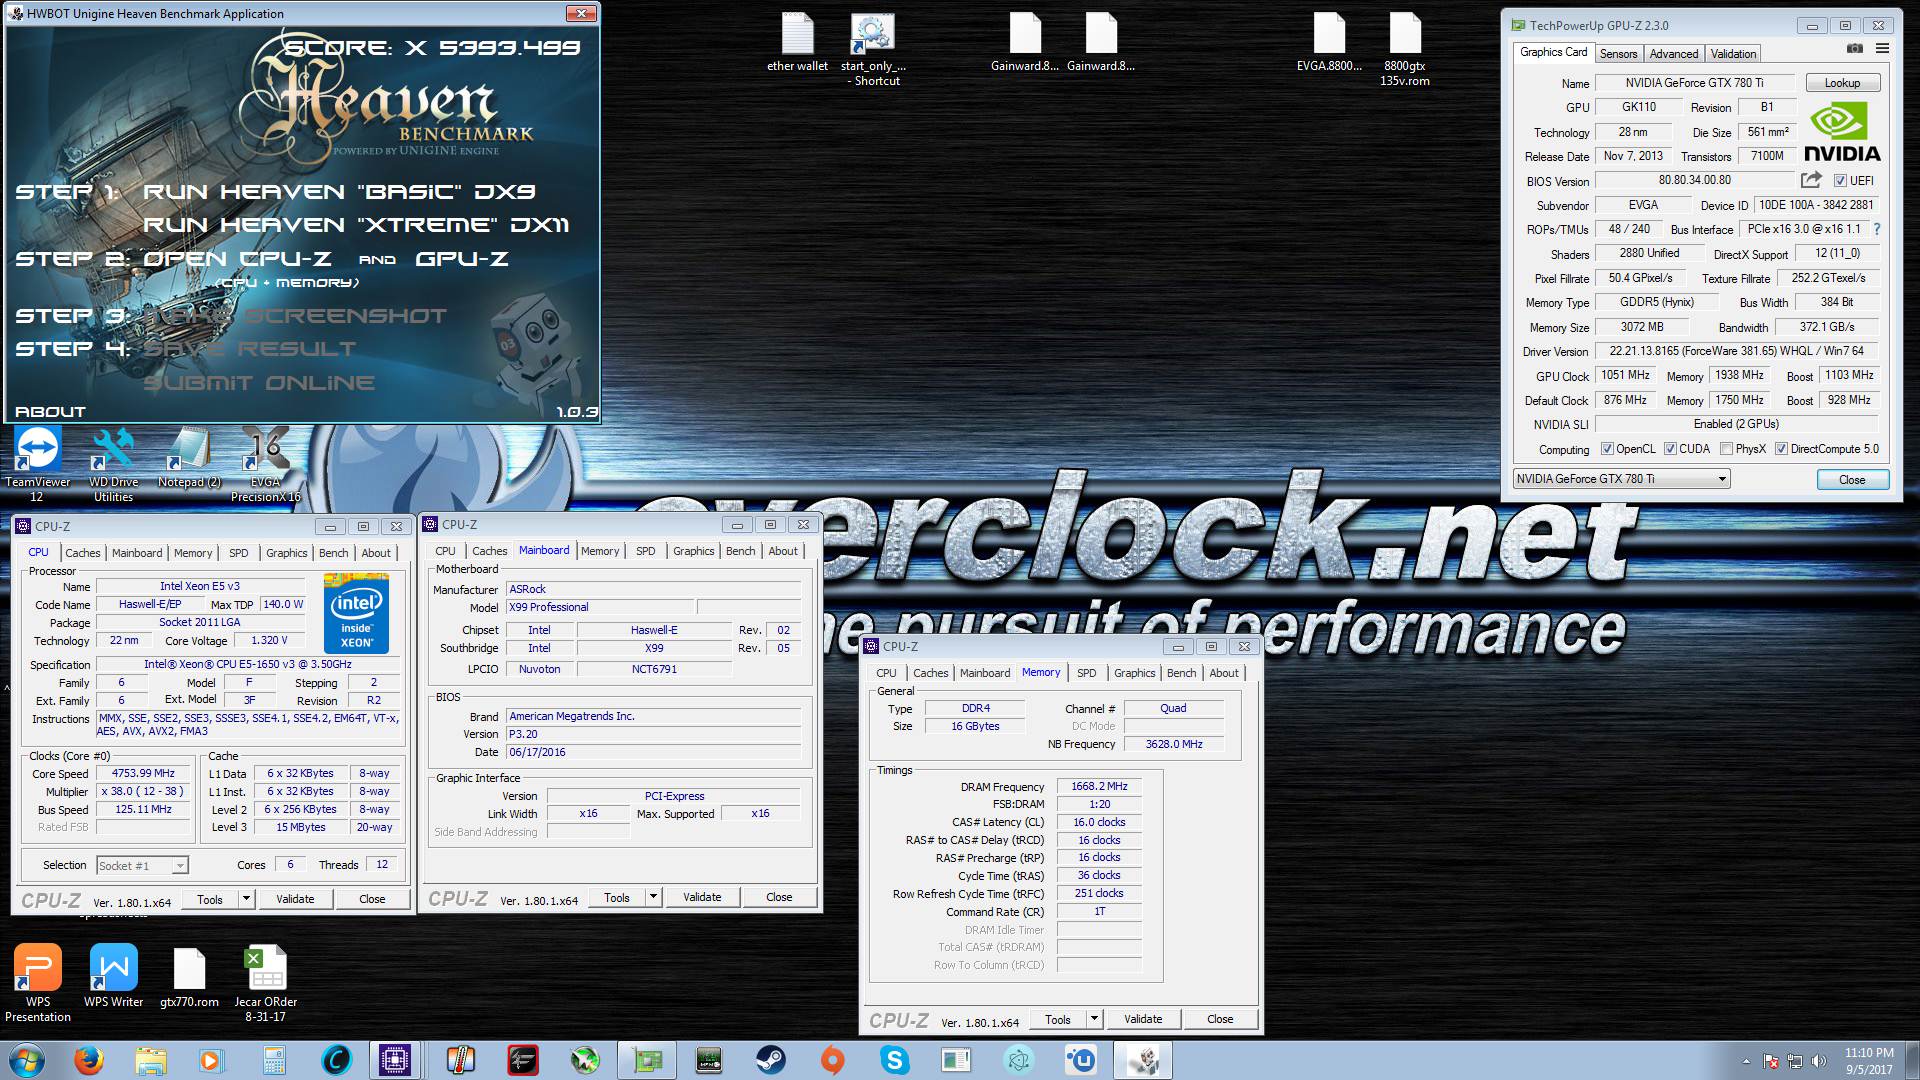Click the BIOS export share icon in GPU-Z

(1811, 180)
